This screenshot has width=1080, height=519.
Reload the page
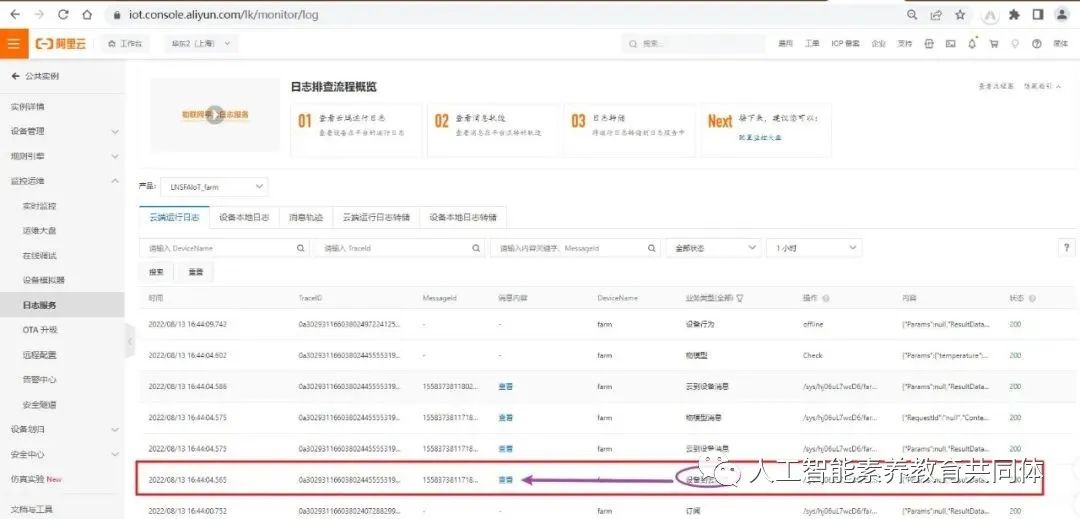coord(63,14)
